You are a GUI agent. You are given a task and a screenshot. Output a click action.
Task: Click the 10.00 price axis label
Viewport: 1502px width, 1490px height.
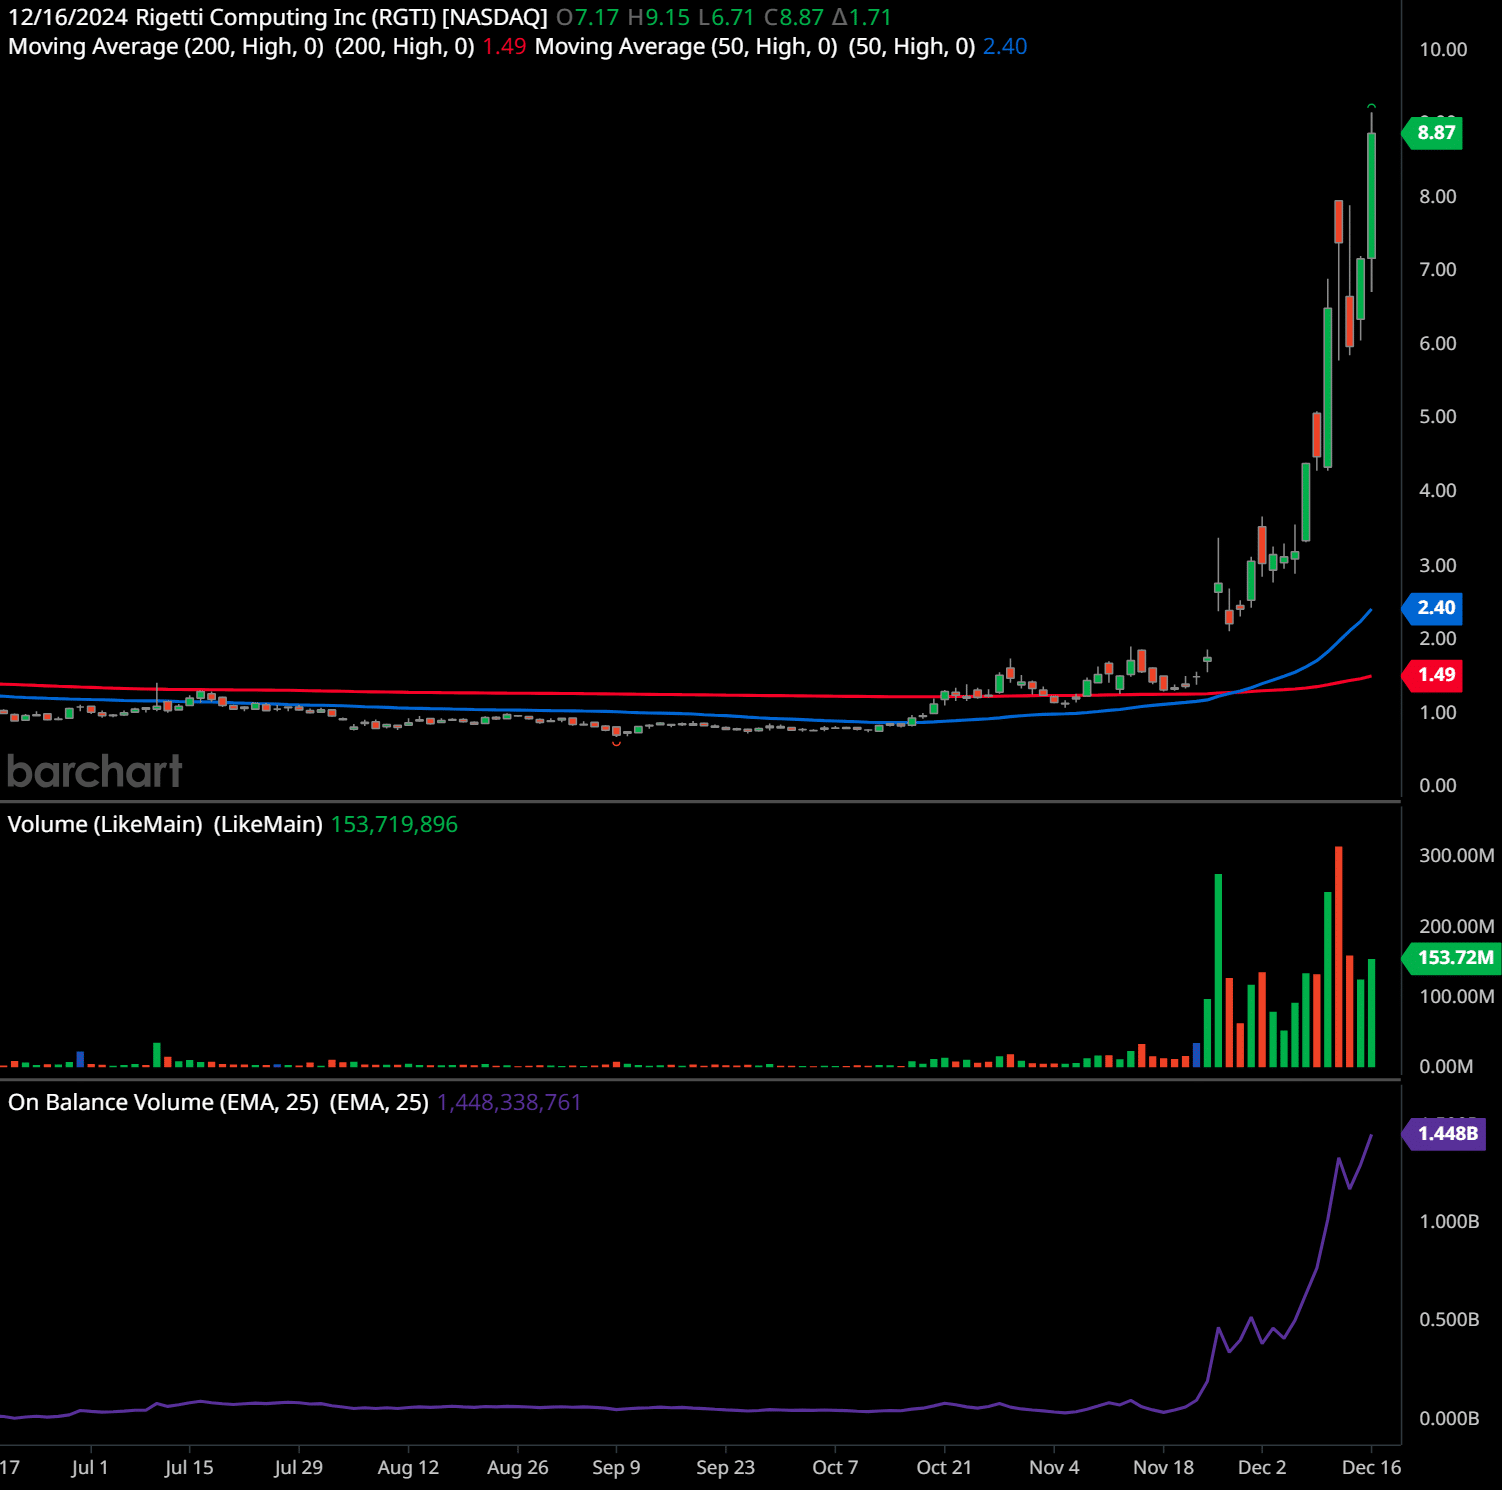tap(1443, 49)
